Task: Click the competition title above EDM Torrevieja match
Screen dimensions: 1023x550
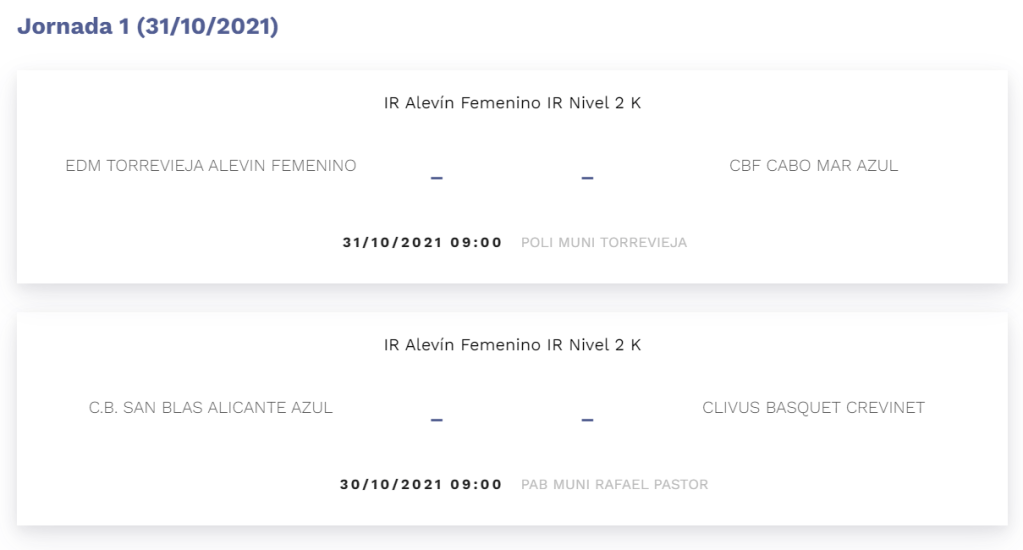Action: 512,103
